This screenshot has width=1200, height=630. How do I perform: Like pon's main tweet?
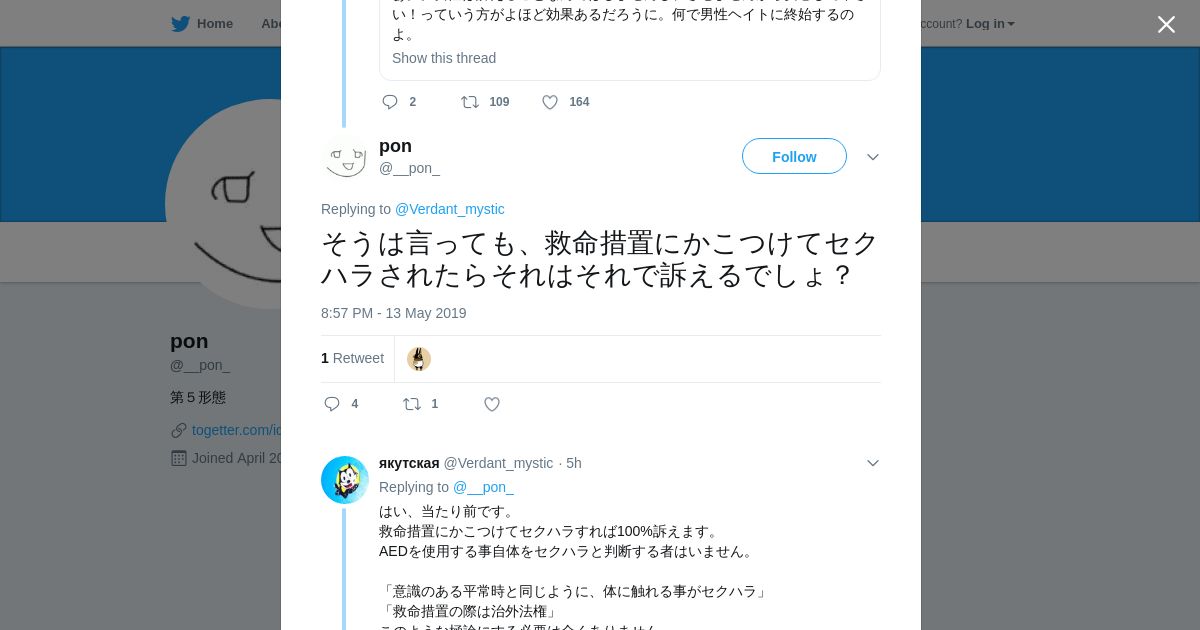492,404
